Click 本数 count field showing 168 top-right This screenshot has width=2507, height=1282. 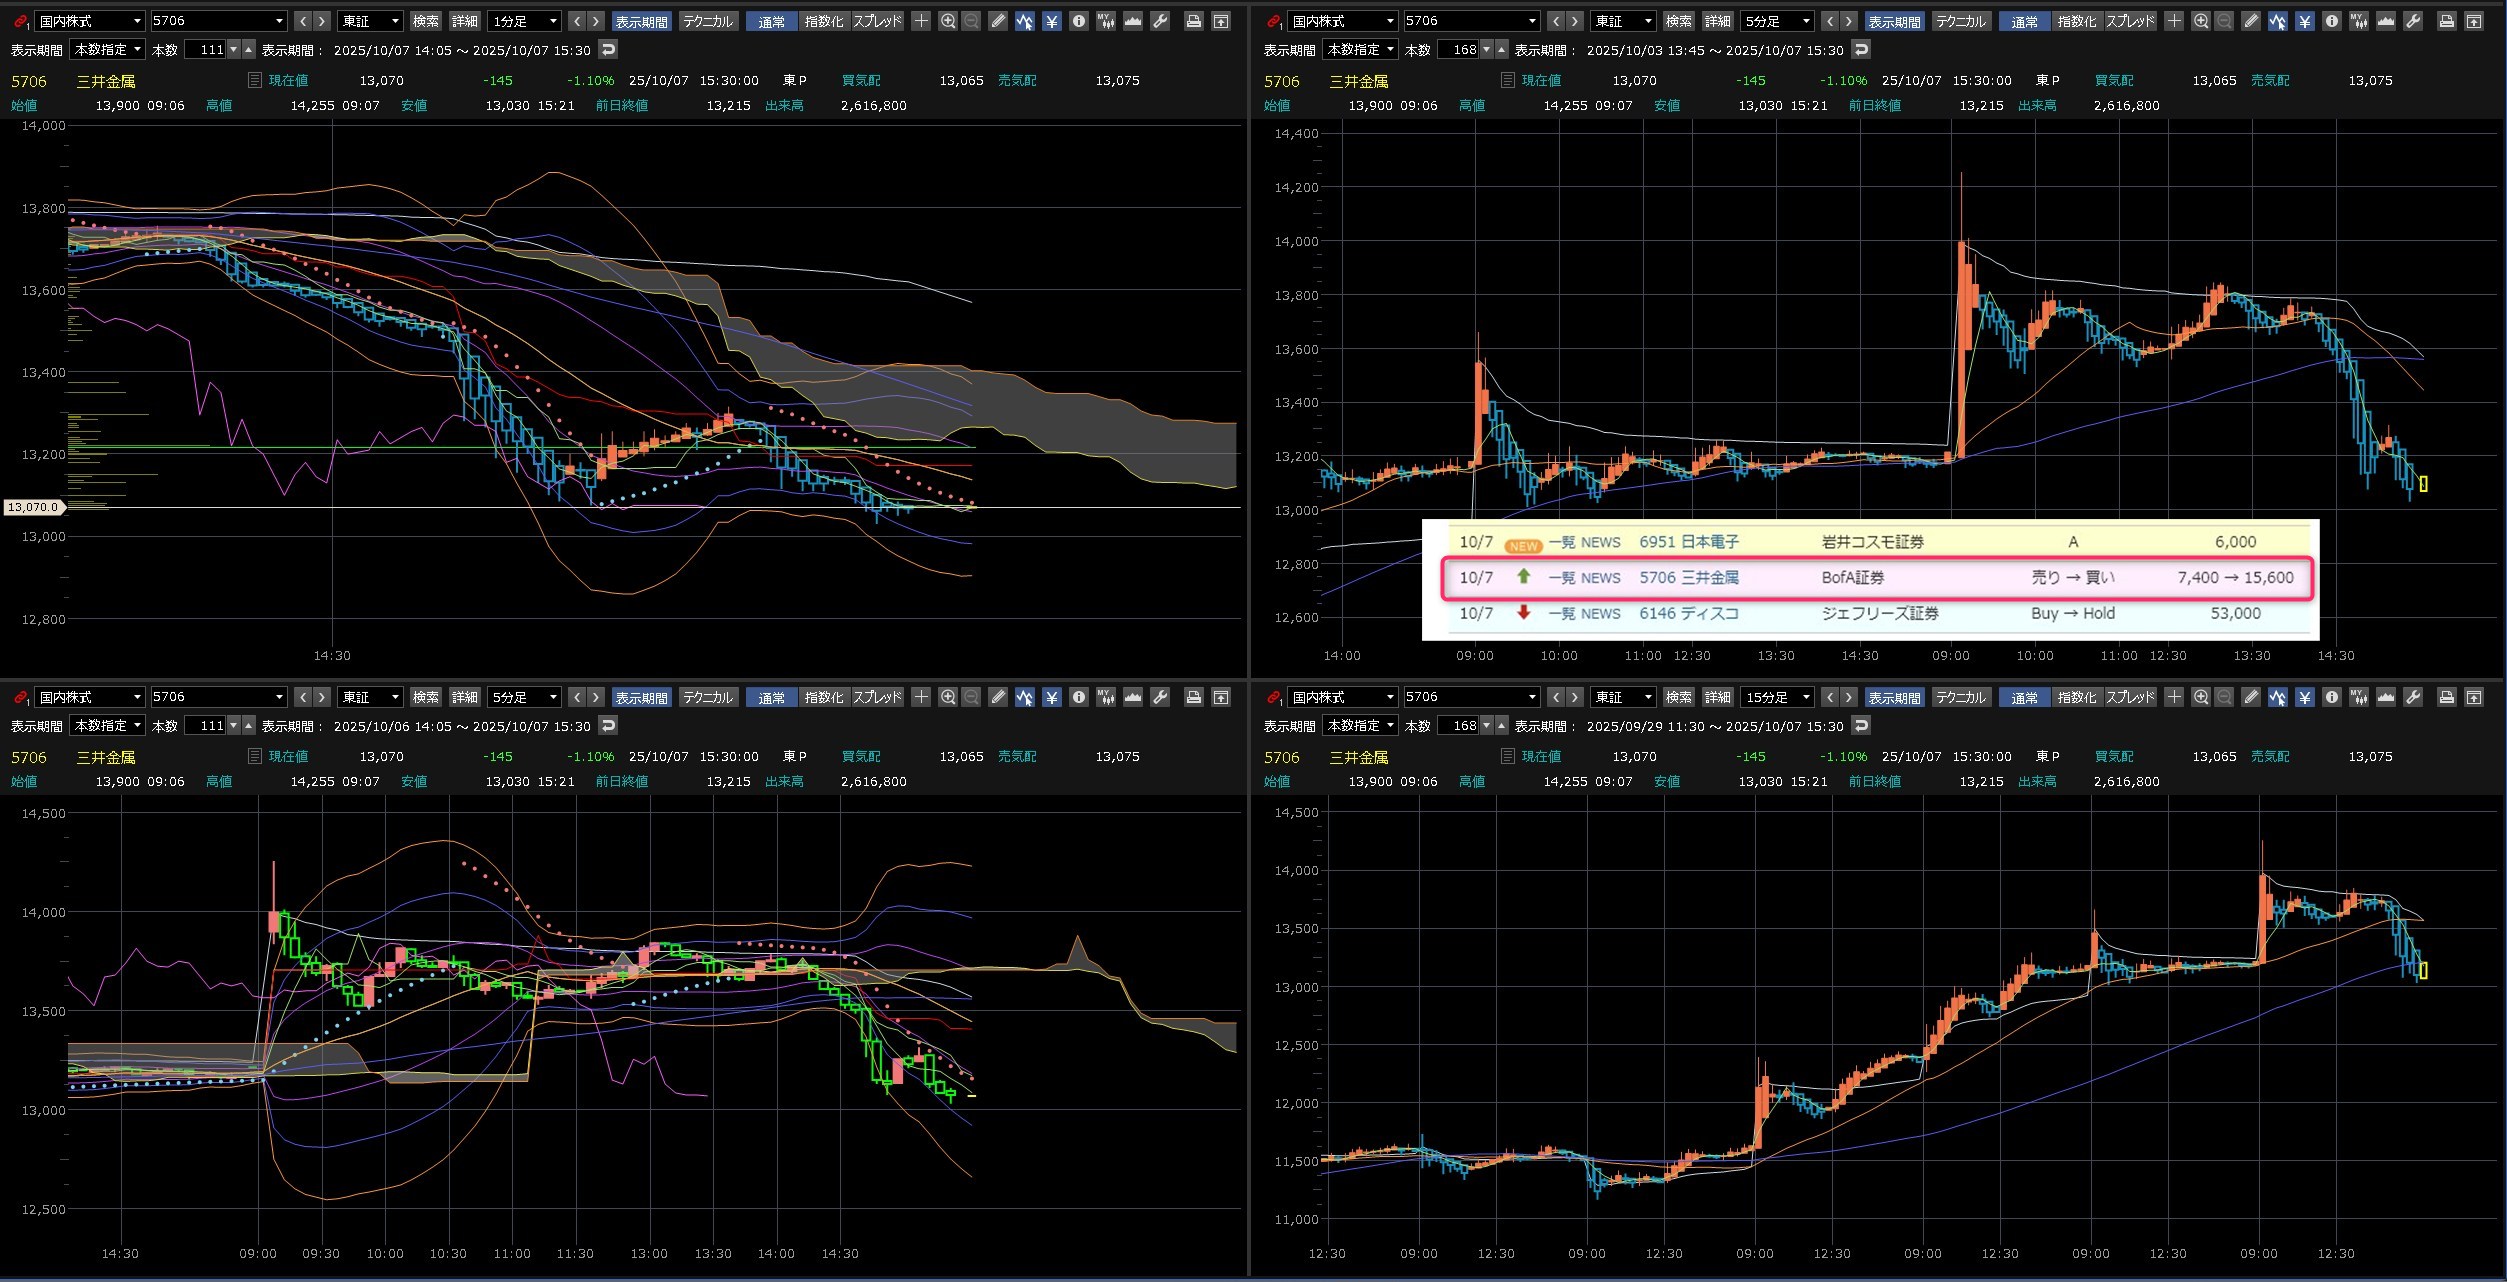[x=1463, y=49]
